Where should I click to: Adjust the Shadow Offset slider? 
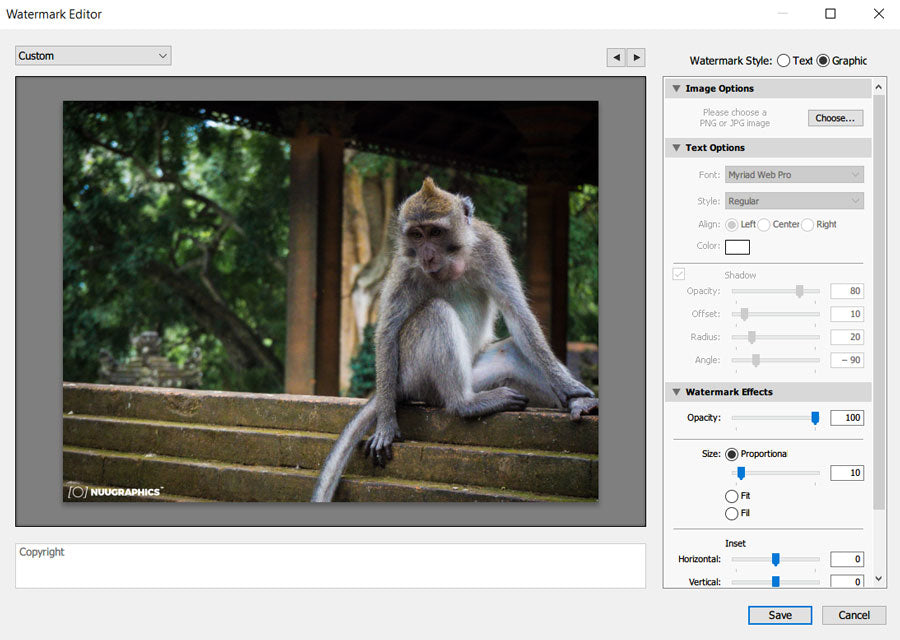point(744,314)
